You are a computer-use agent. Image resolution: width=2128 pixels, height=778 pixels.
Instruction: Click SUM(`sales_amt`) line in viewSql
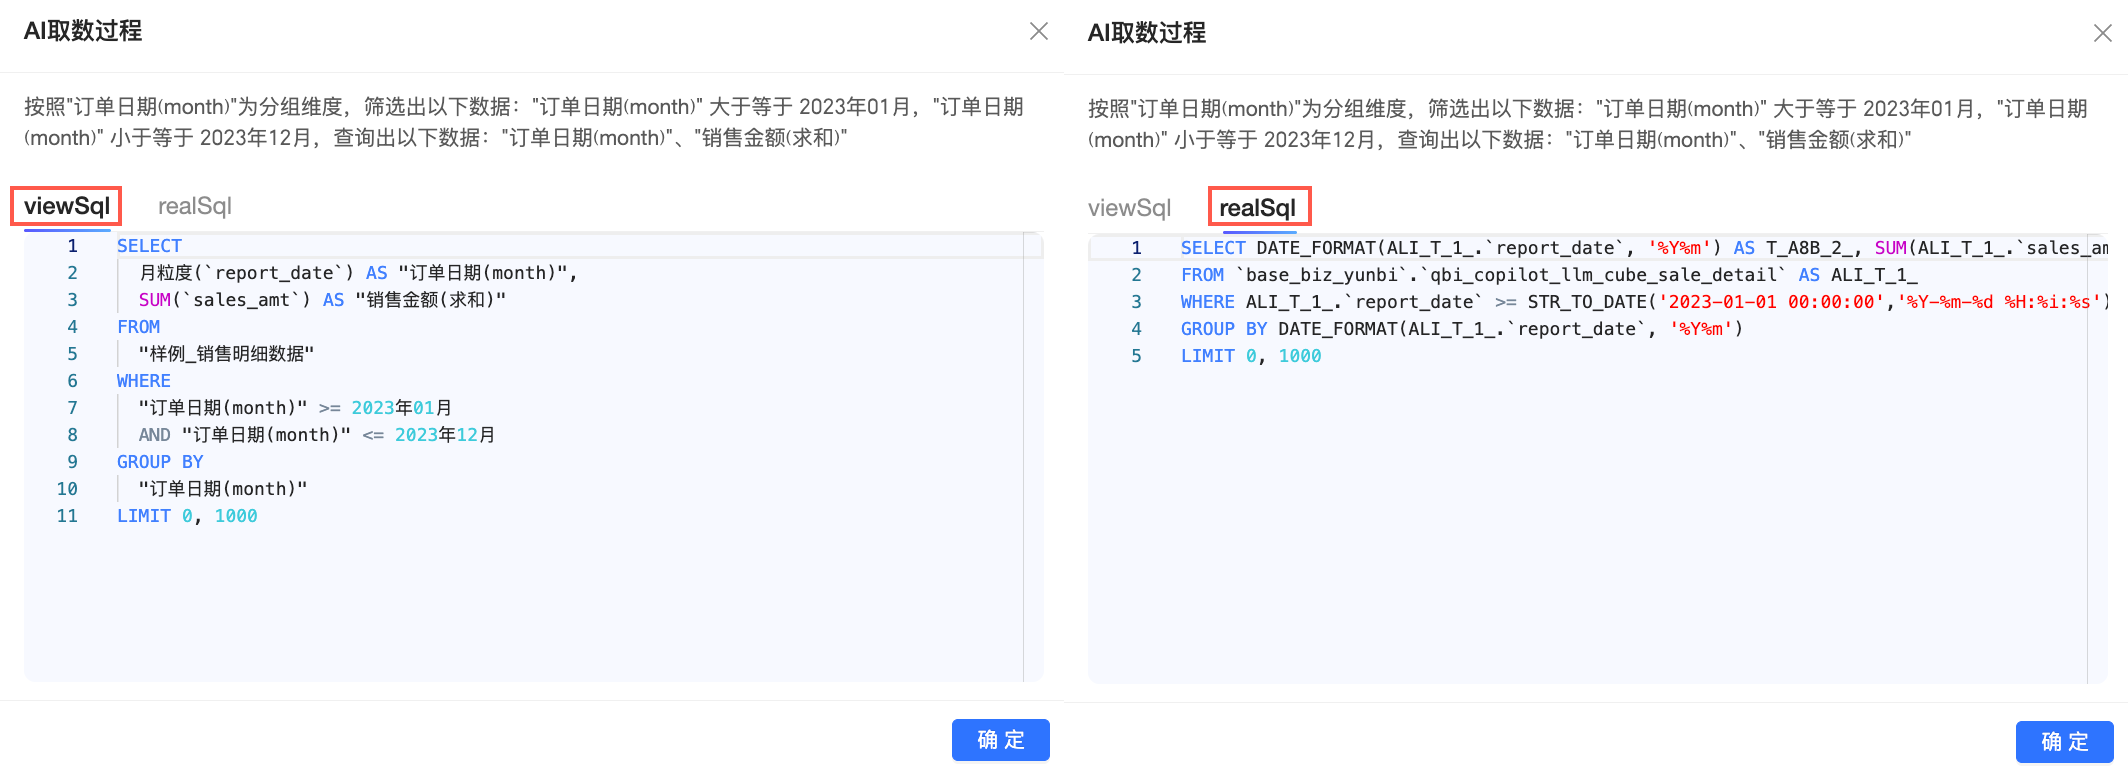click(x=322, y=300)
